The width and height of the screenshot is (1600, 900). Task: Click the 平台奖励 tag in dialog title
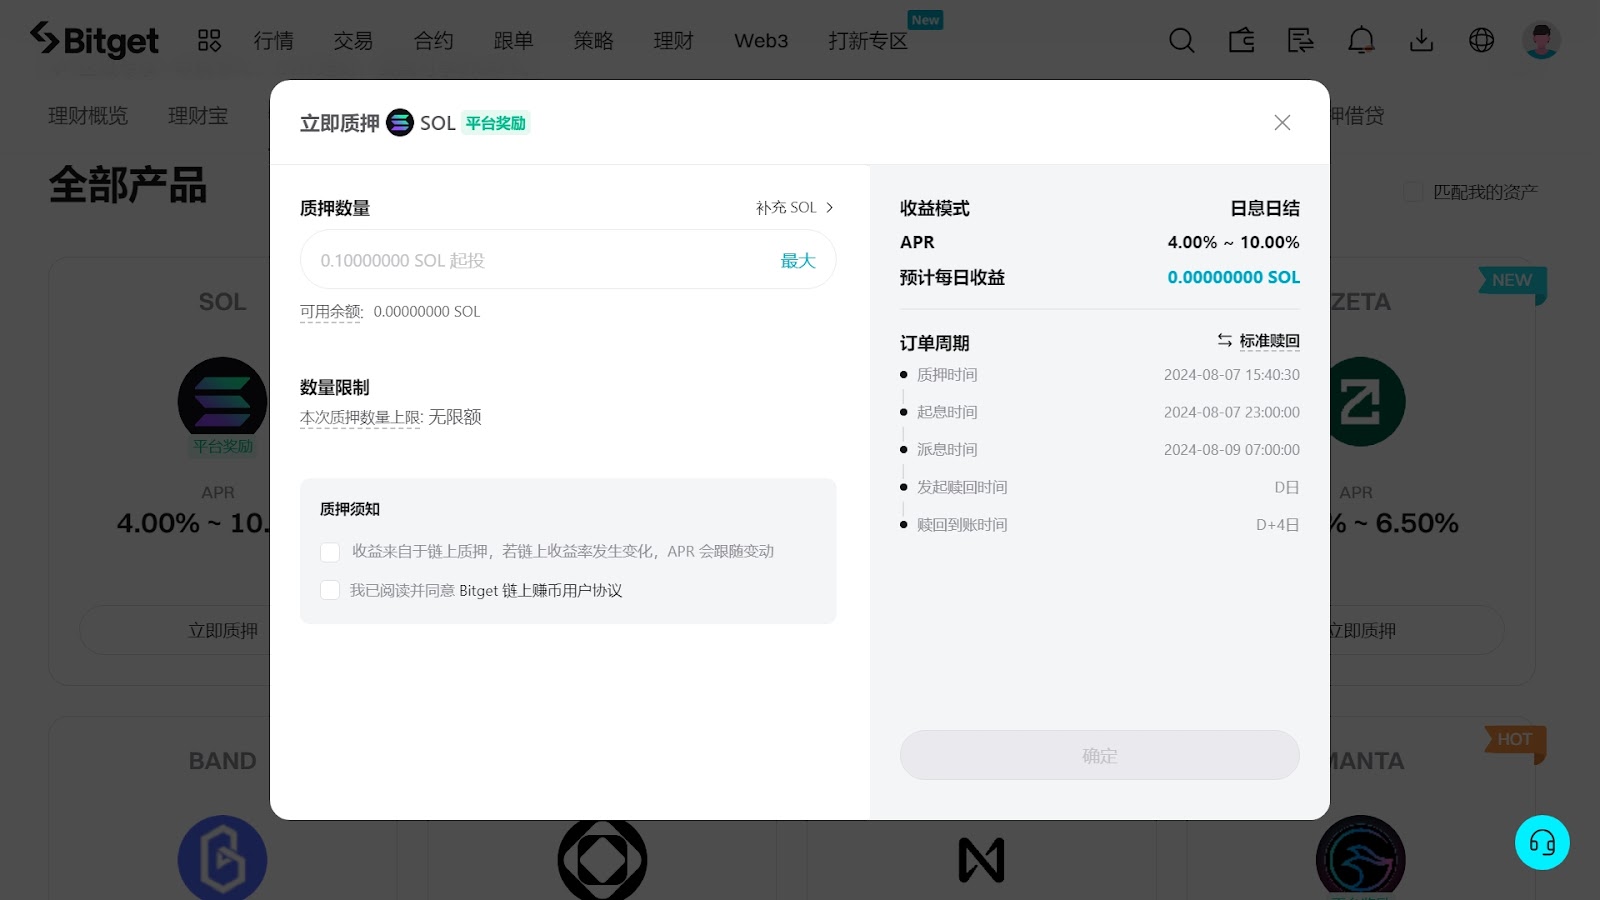point(496,123)
